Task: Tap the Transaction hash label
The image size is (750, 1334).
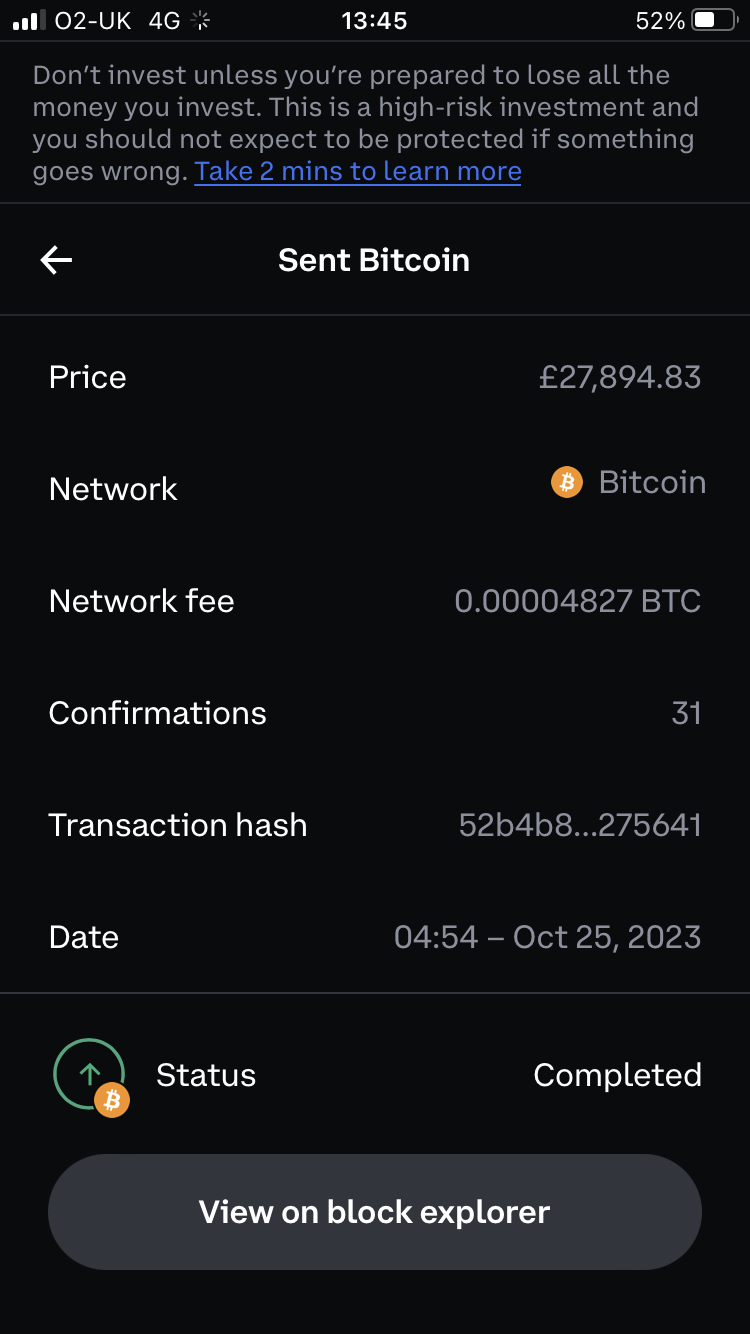Action: pos(178,825)
